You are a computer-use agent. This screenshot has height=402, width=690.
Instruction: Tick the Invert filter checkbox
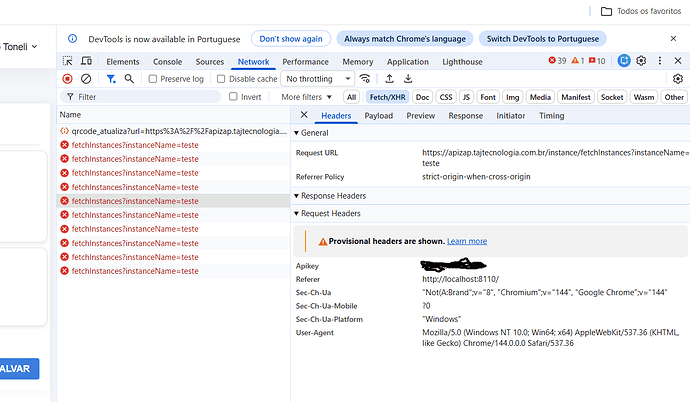233,97
